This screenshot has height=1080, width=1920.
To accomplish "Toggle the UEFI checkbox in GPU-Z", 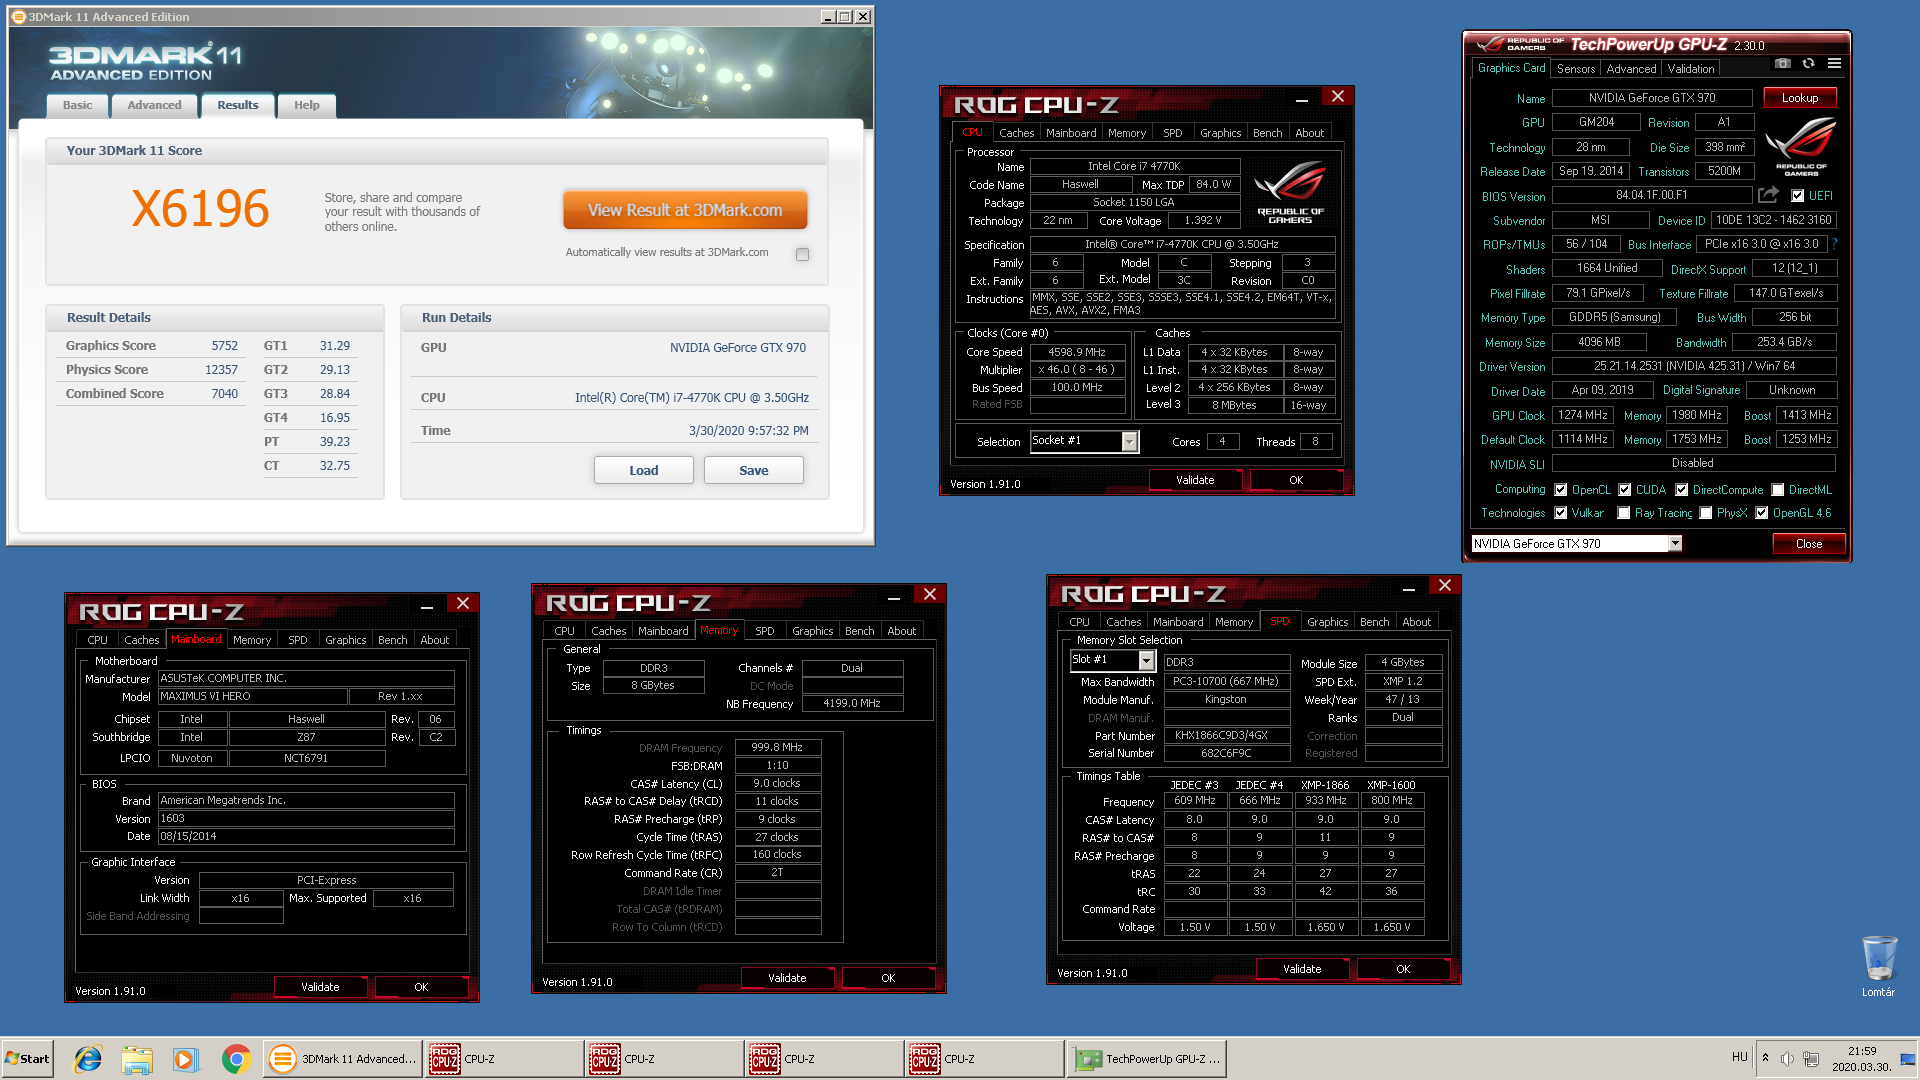I will tap(1797, 196).
